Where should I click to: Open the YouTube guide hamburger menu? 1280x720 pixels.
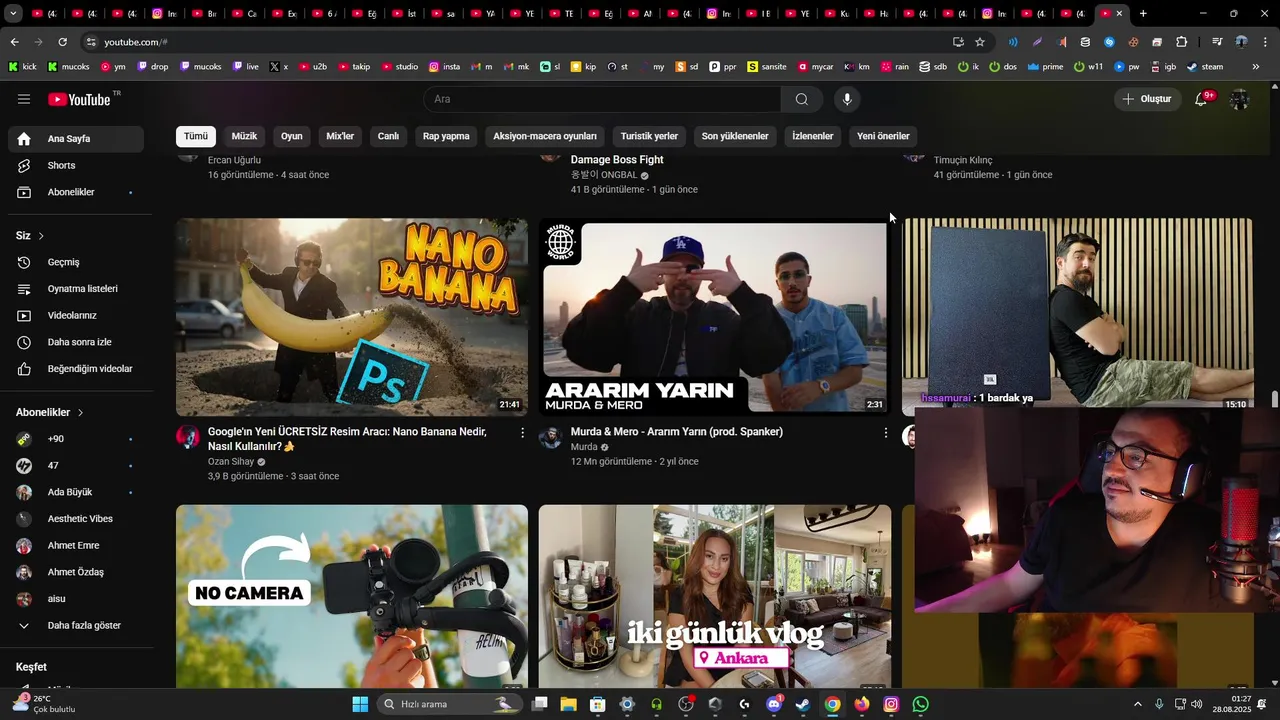pos(24,99)
